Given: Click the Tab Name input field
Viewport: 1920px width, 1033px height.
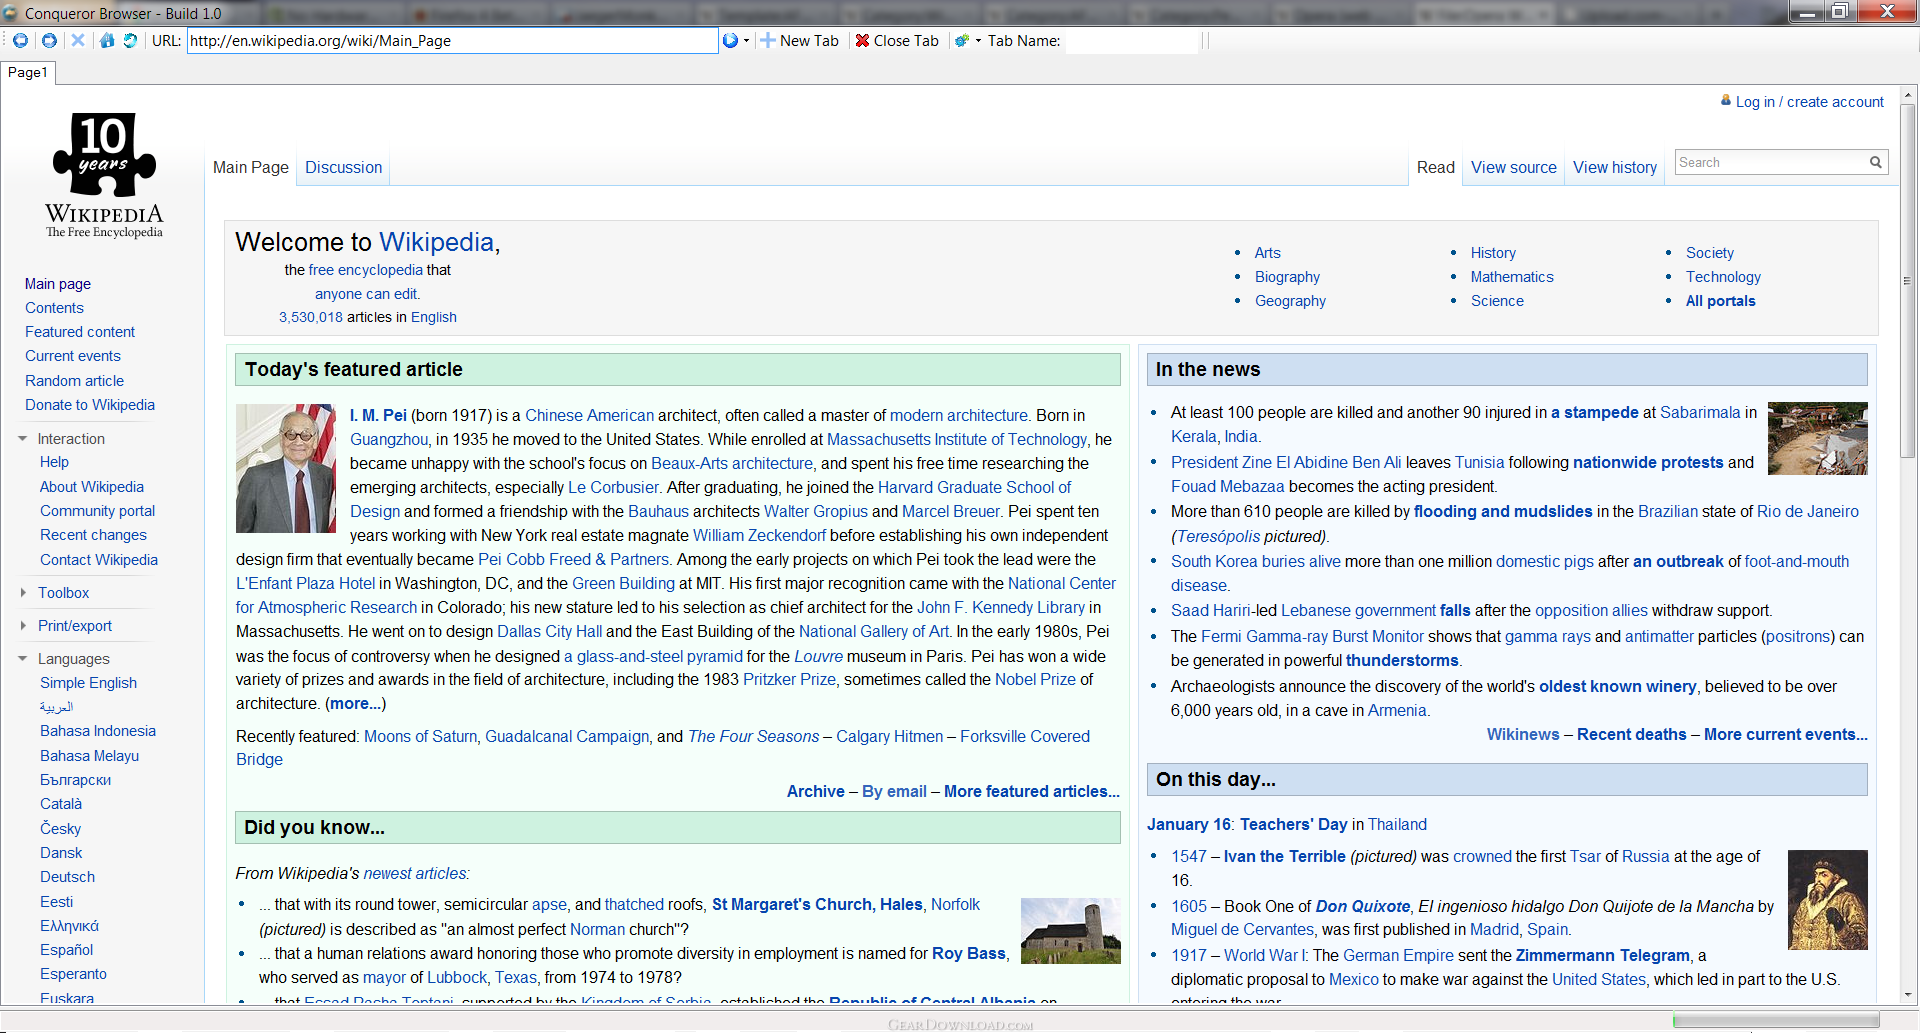Looking at the screenshot, I should pyautogui.click(x=1131, y=40).
